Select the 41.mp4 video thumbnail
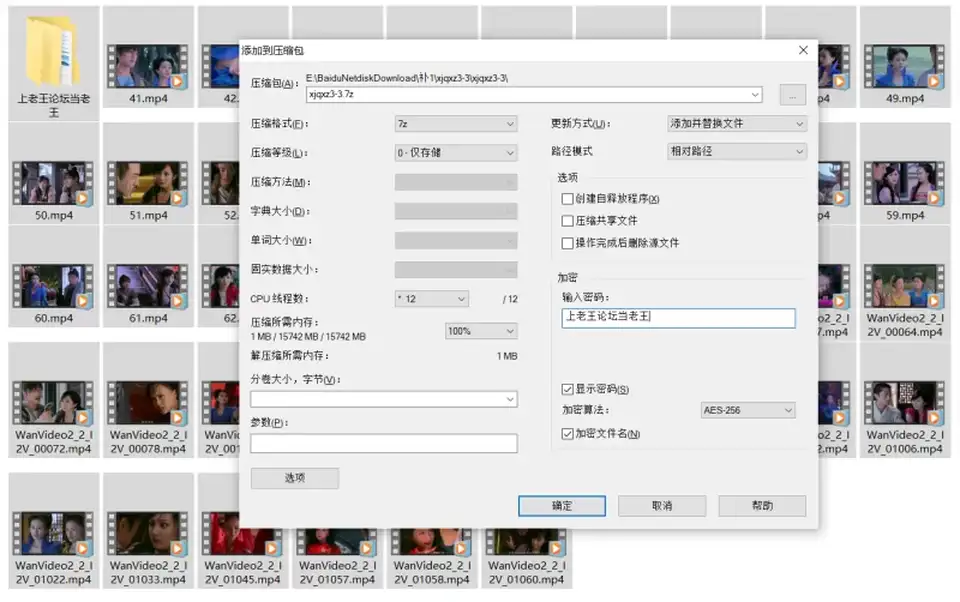 coord(148,66)
